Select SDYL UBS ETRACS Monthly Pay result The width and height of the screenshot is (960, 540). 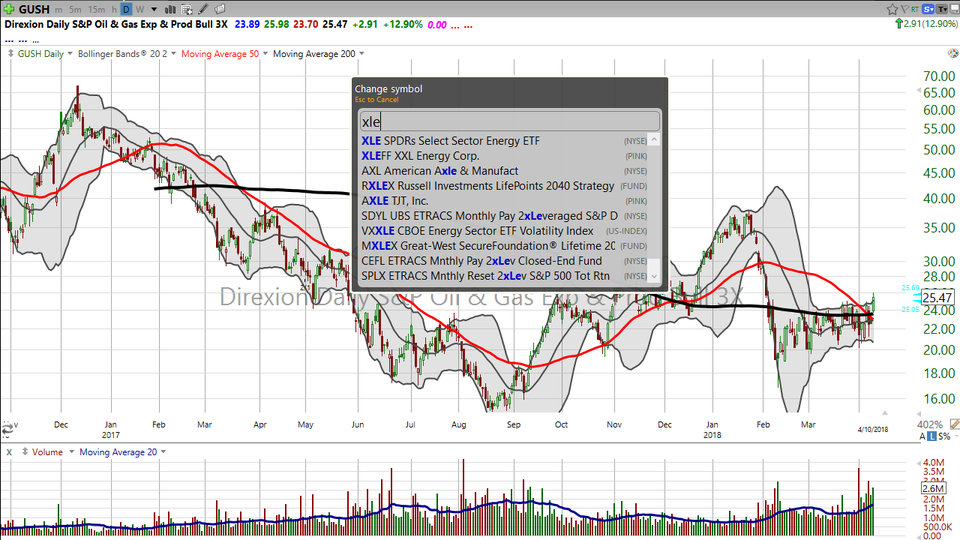click(504, 216)
